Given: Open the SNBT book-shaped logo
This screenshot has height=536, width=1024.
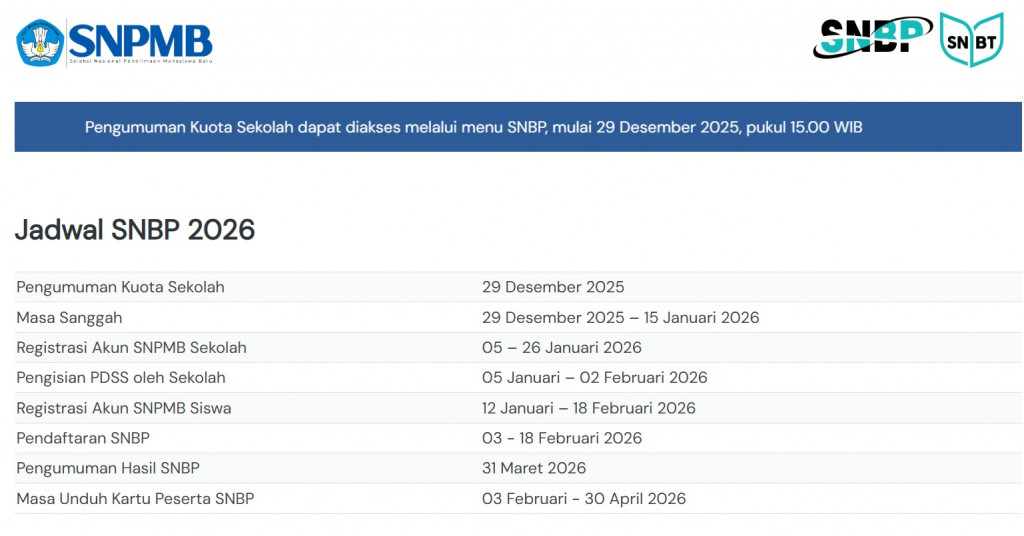Looking at the screenshot, I should coord(970,40).
